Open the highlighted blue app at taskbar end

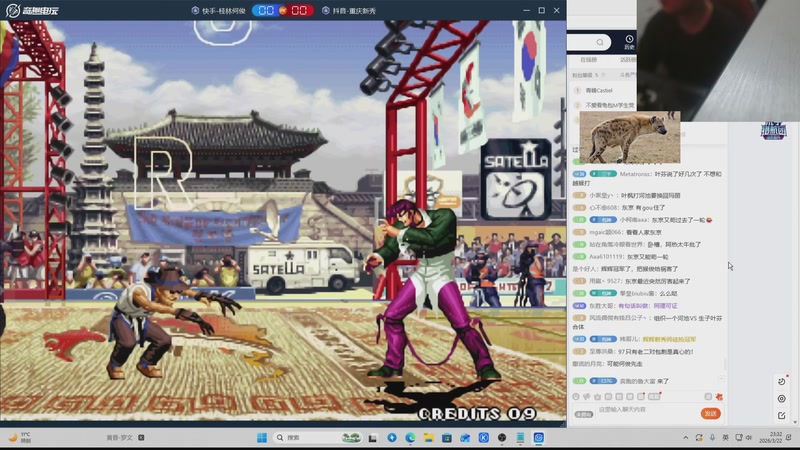pos(539,437)
